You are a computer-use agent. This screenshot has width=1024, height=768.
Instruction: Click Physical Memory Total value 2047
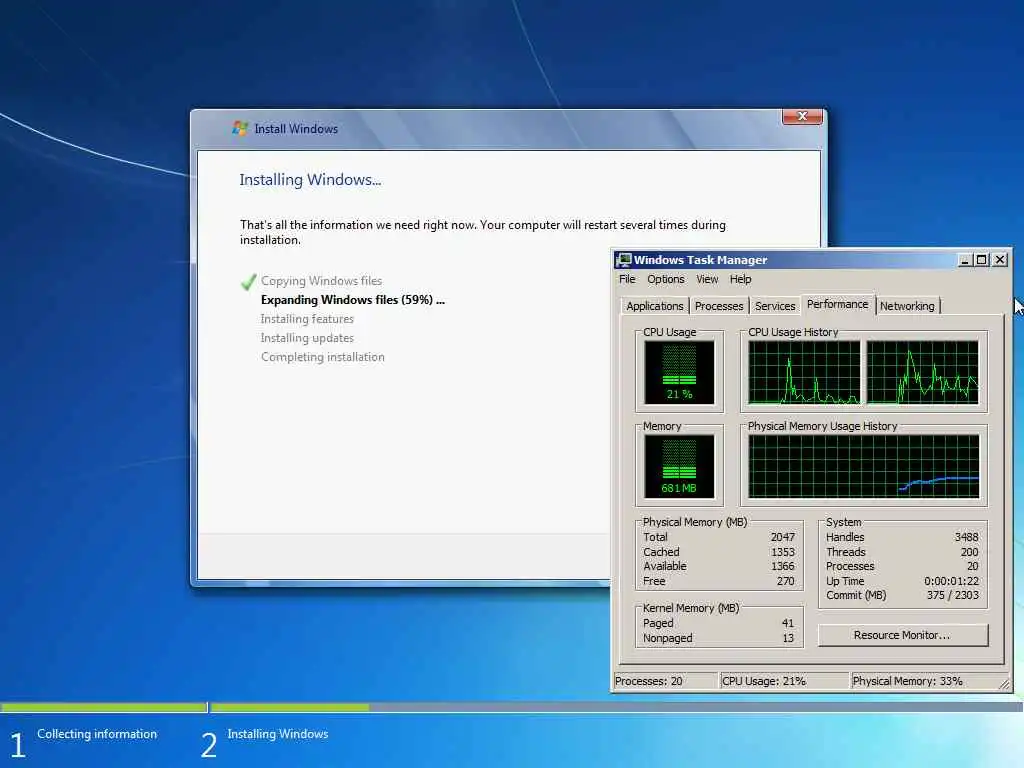pyautogui.click(x=782, y=537)
